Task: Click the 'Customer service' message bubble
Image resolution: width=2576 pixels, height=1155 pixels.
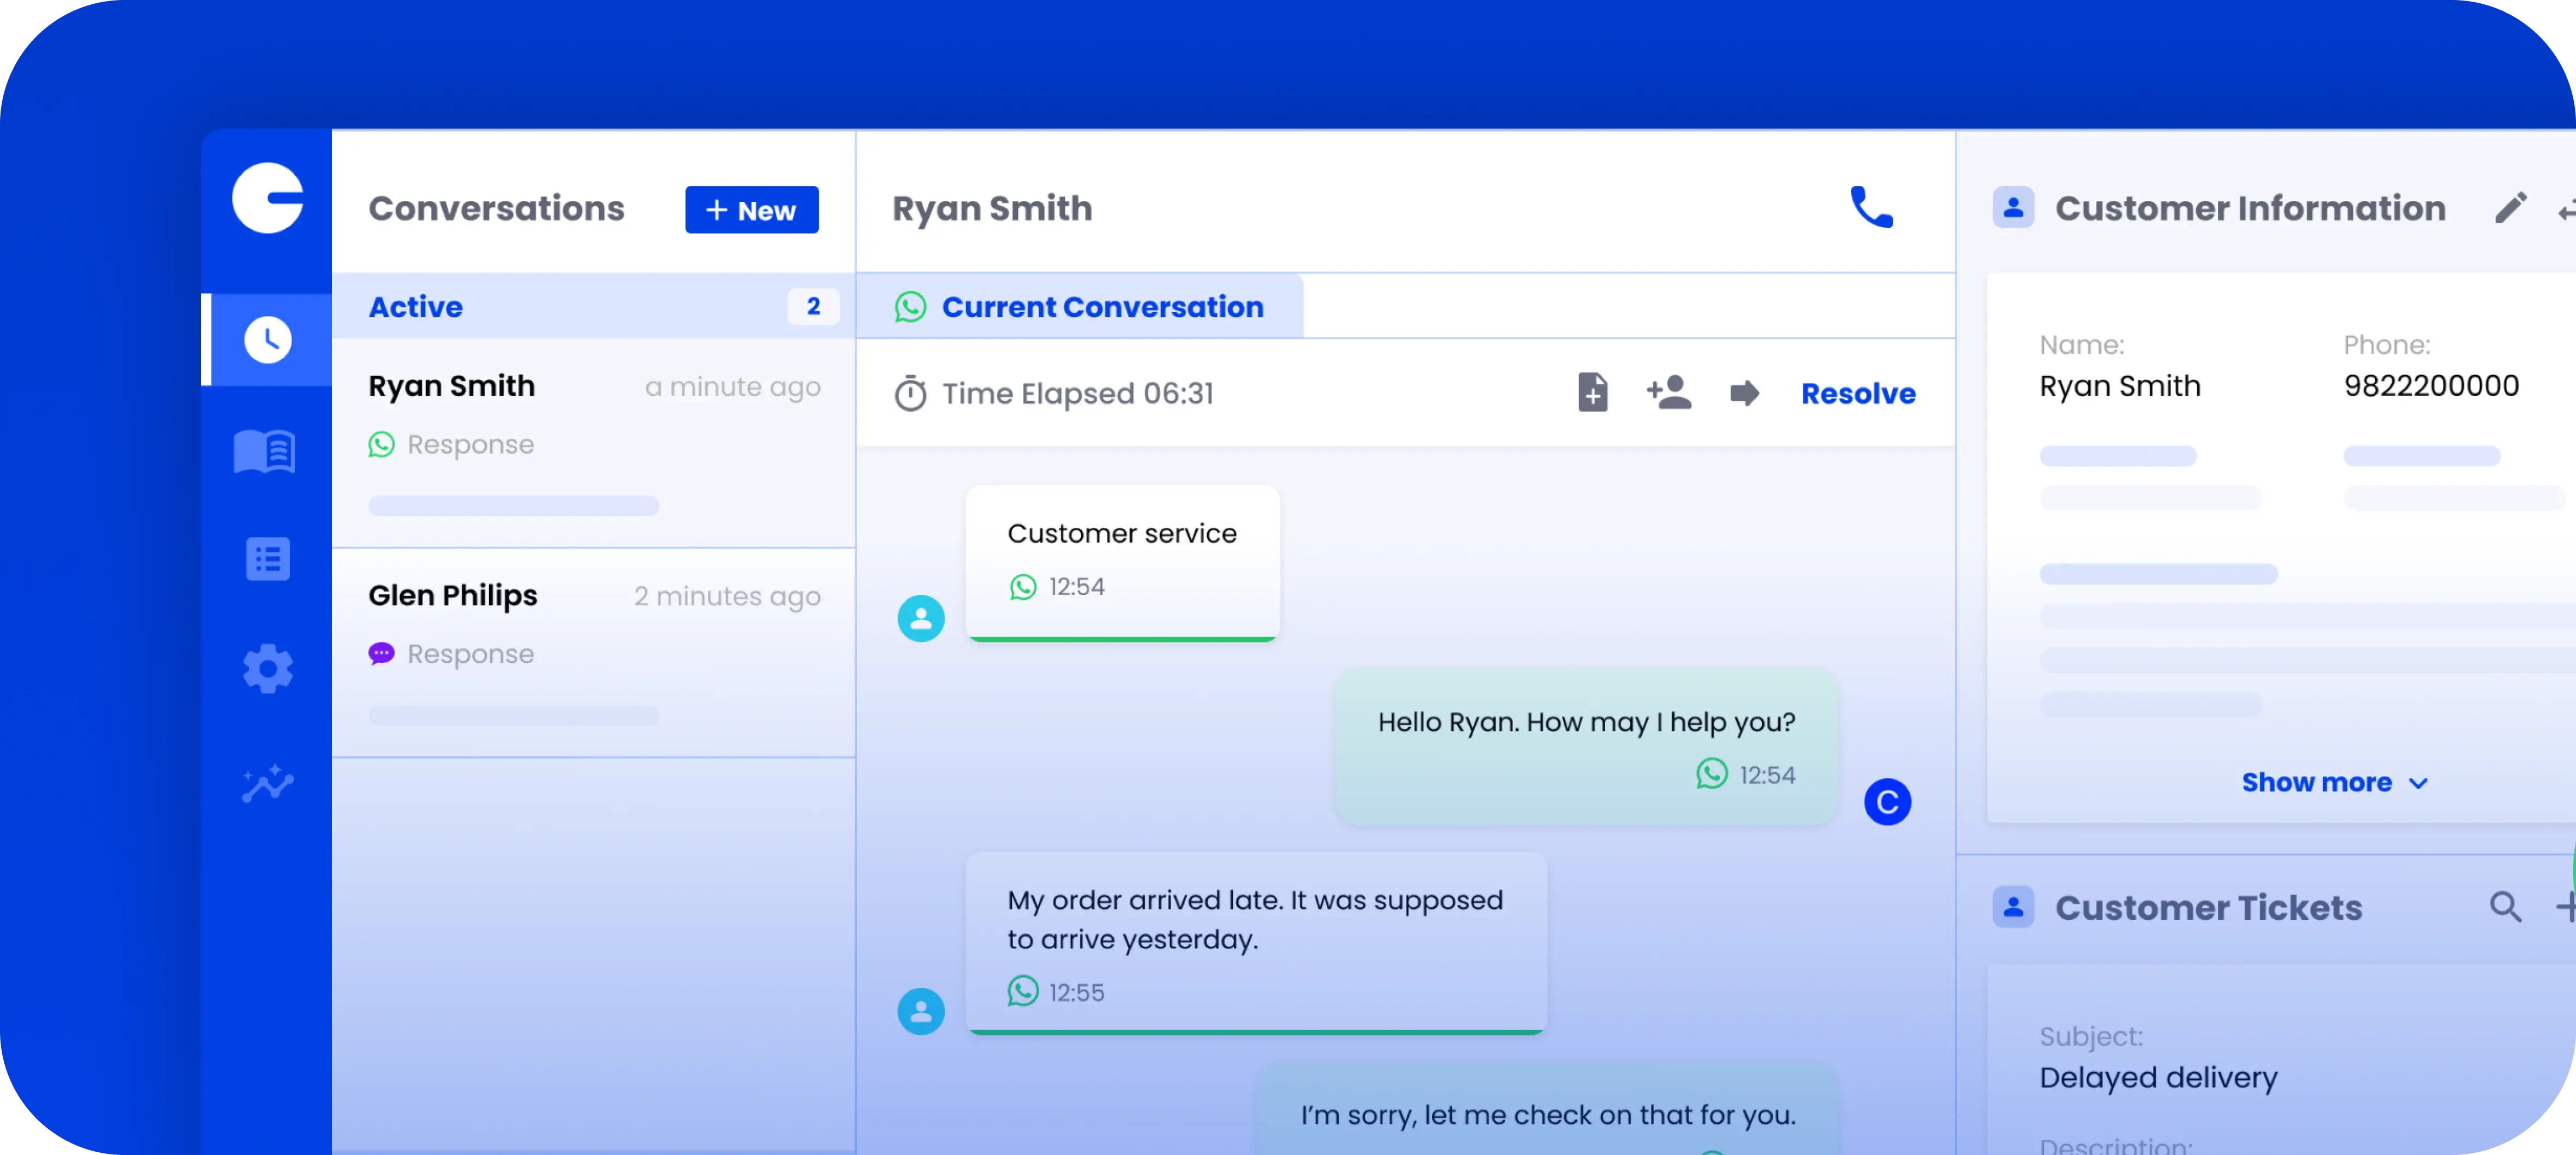Action: [1122, 563]
